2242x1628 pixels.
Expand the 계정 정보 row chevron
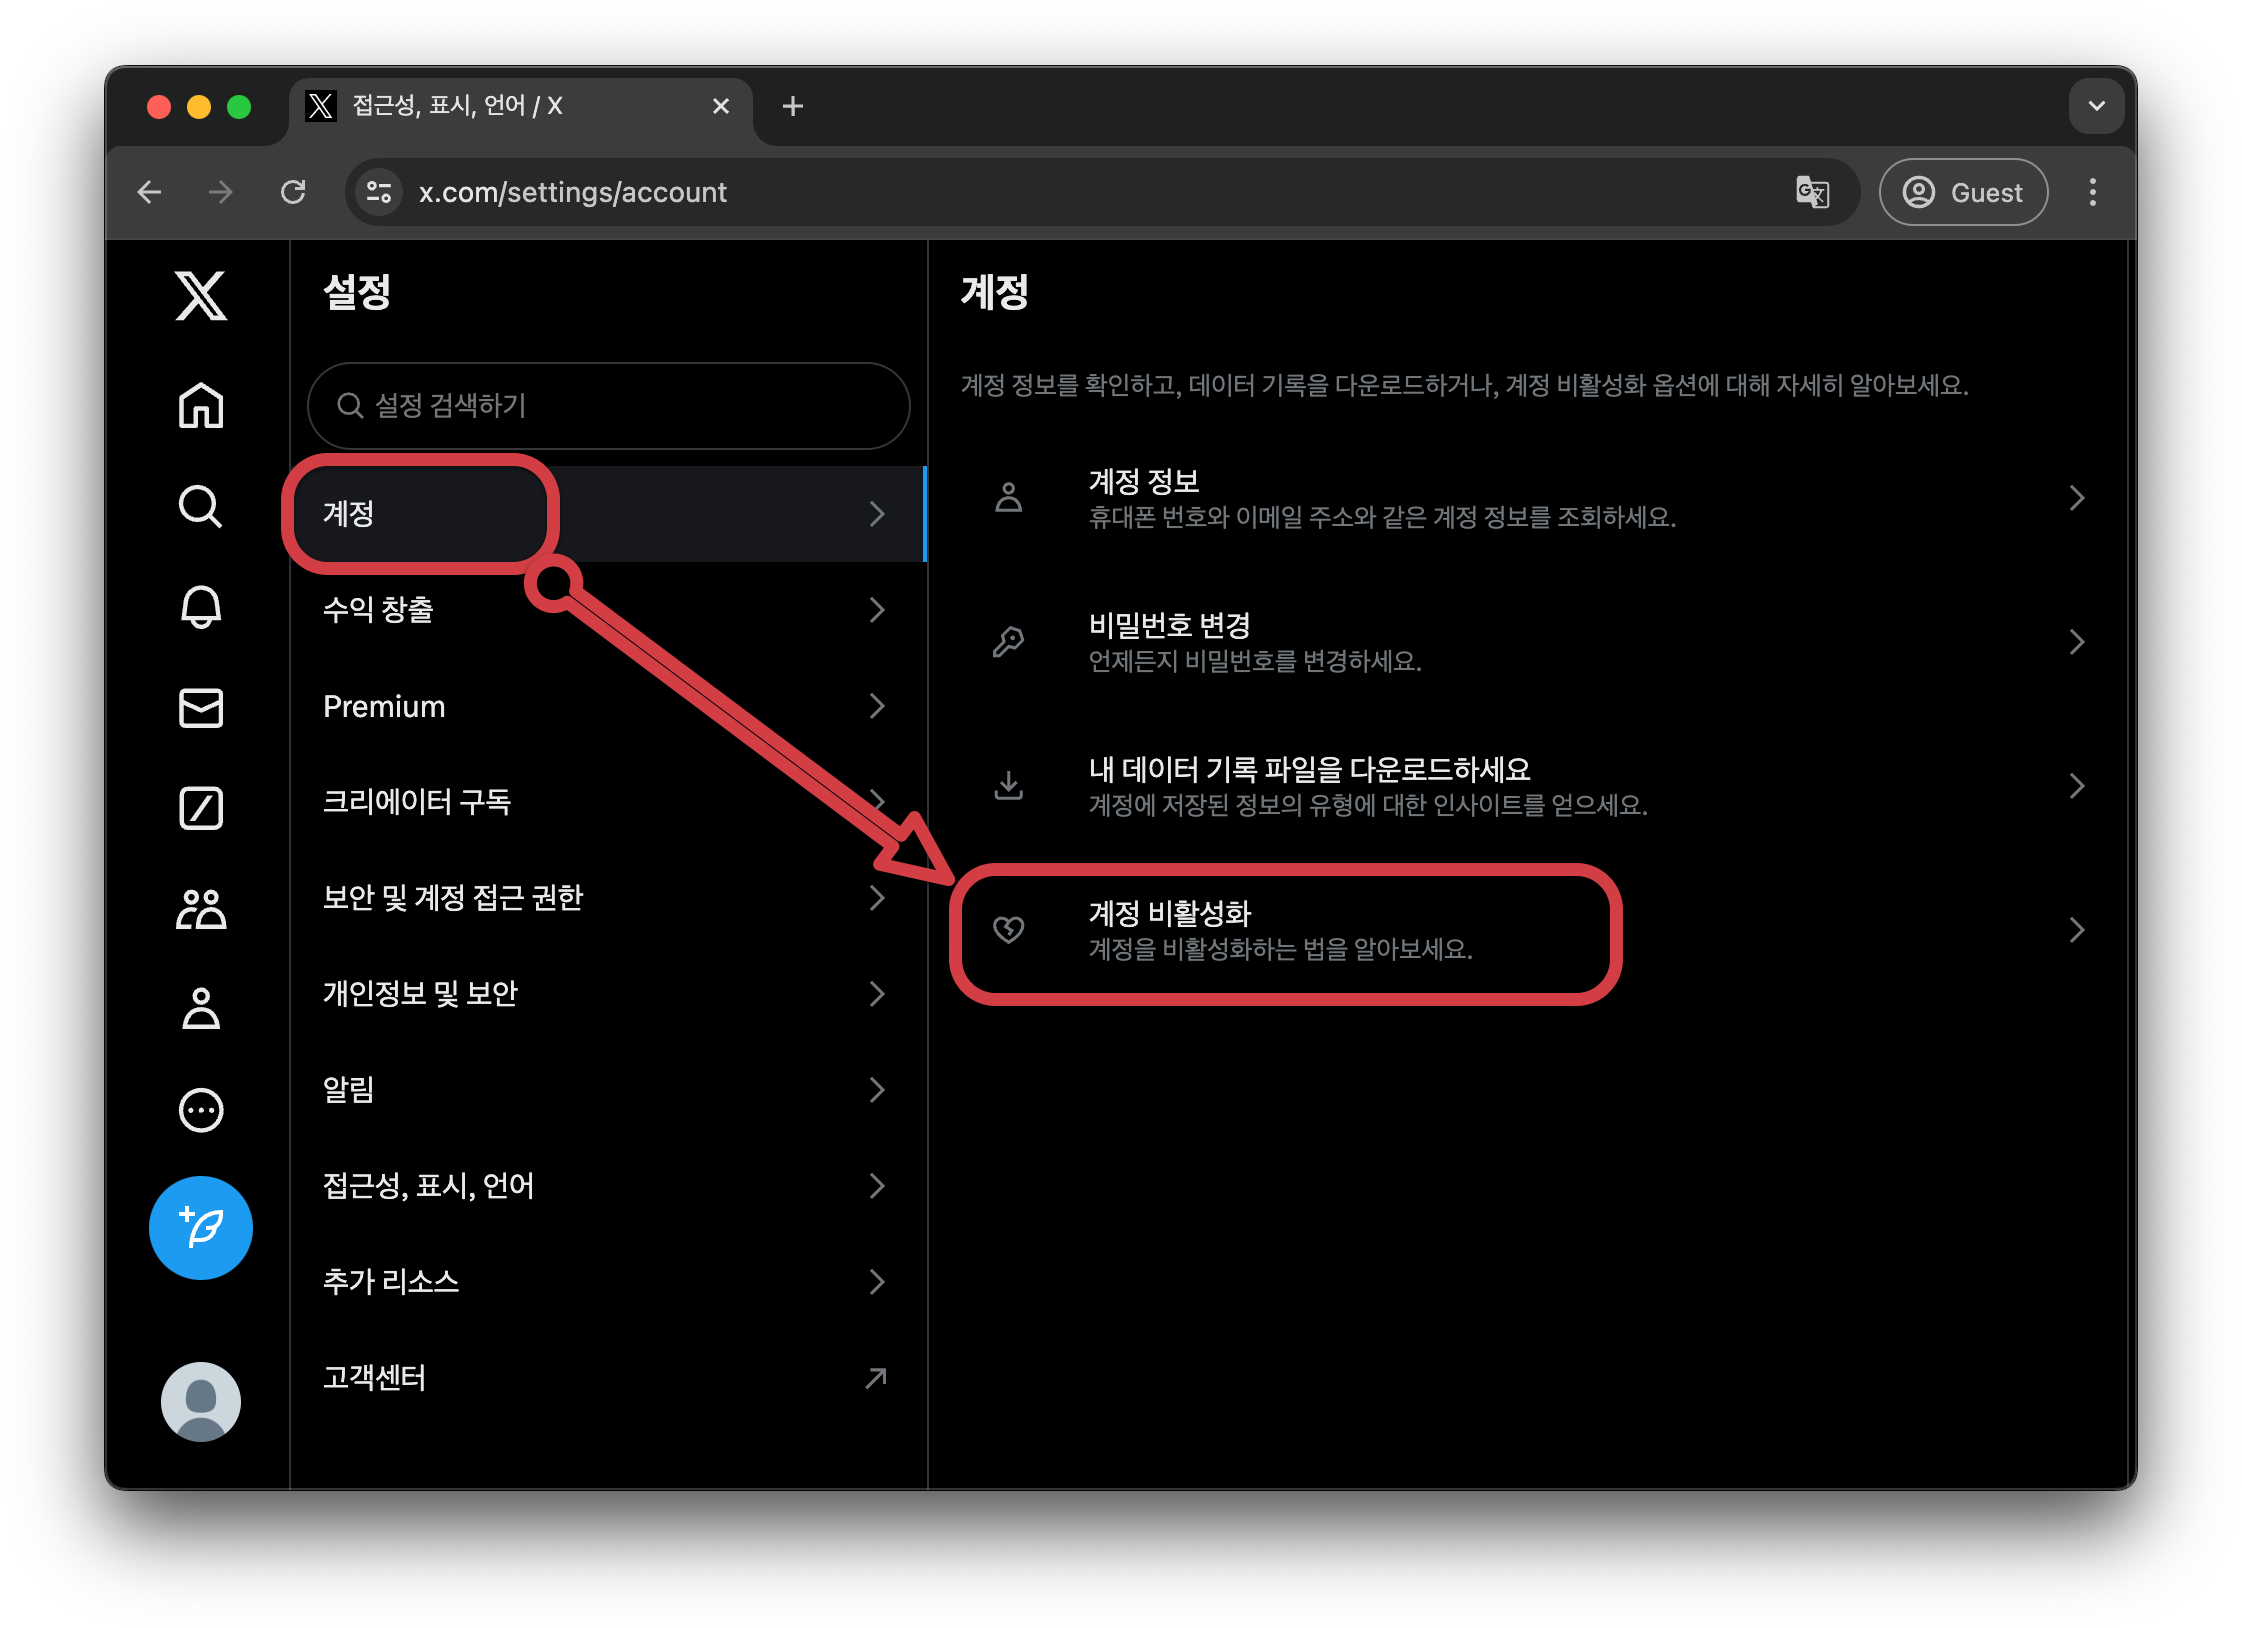[2076, 498]
